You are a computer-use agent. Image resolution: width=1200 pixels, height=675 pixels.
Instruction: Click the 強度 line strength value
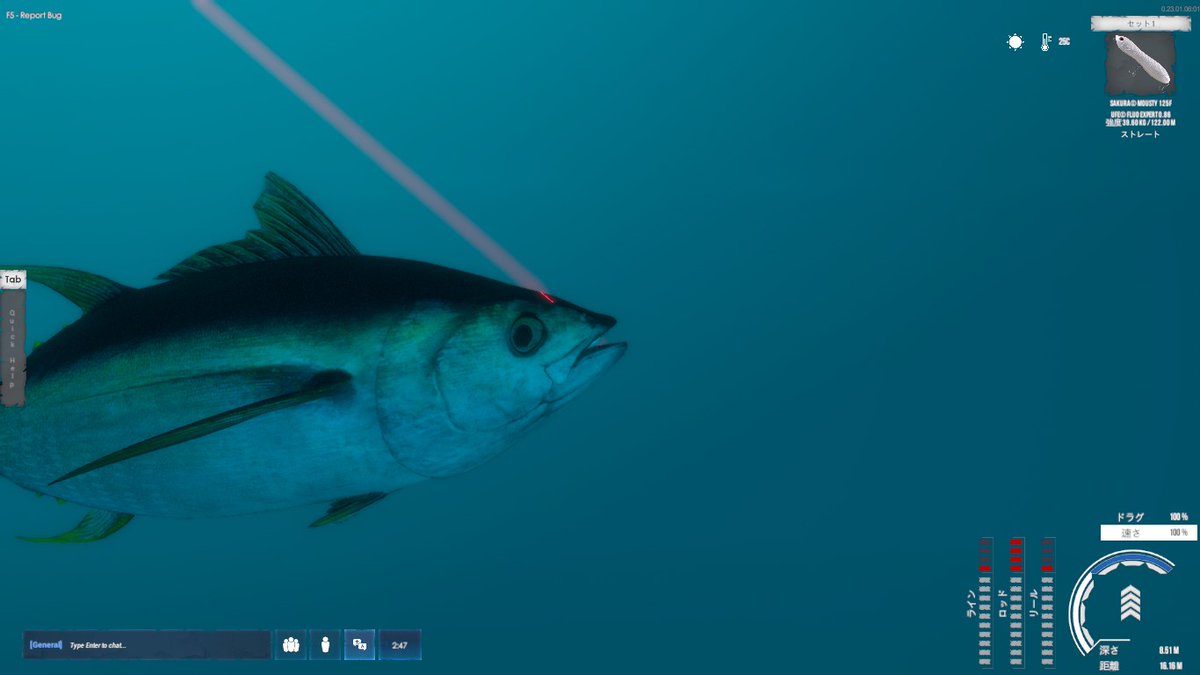pos(1139,124)
